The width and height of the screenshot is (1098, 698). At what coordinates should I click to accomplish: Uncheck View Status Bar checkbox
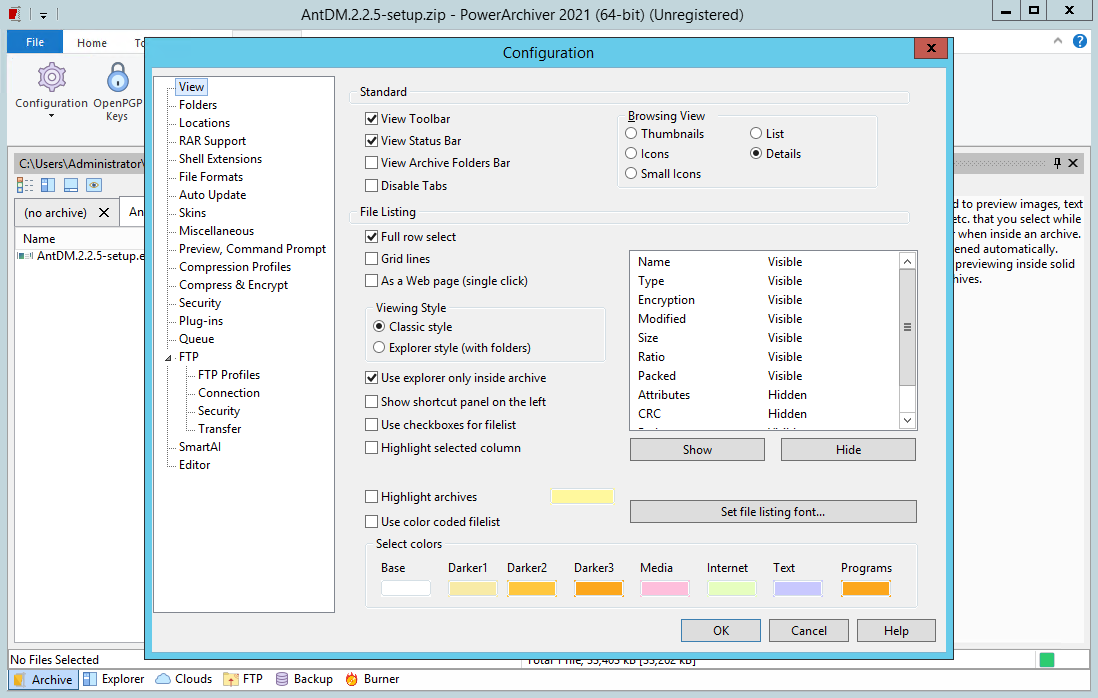point(371,141)
